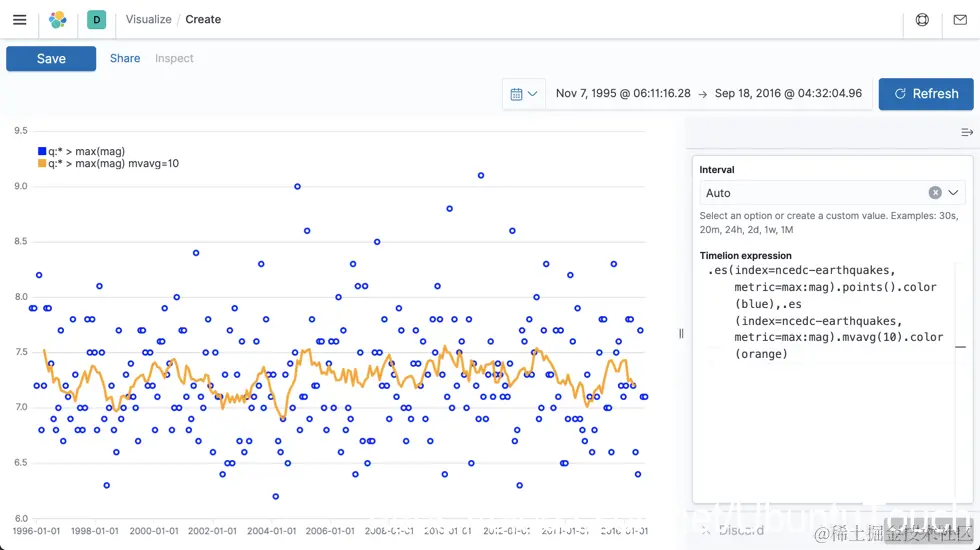Click the Elastic logo icon

click(x=57, y=19)
